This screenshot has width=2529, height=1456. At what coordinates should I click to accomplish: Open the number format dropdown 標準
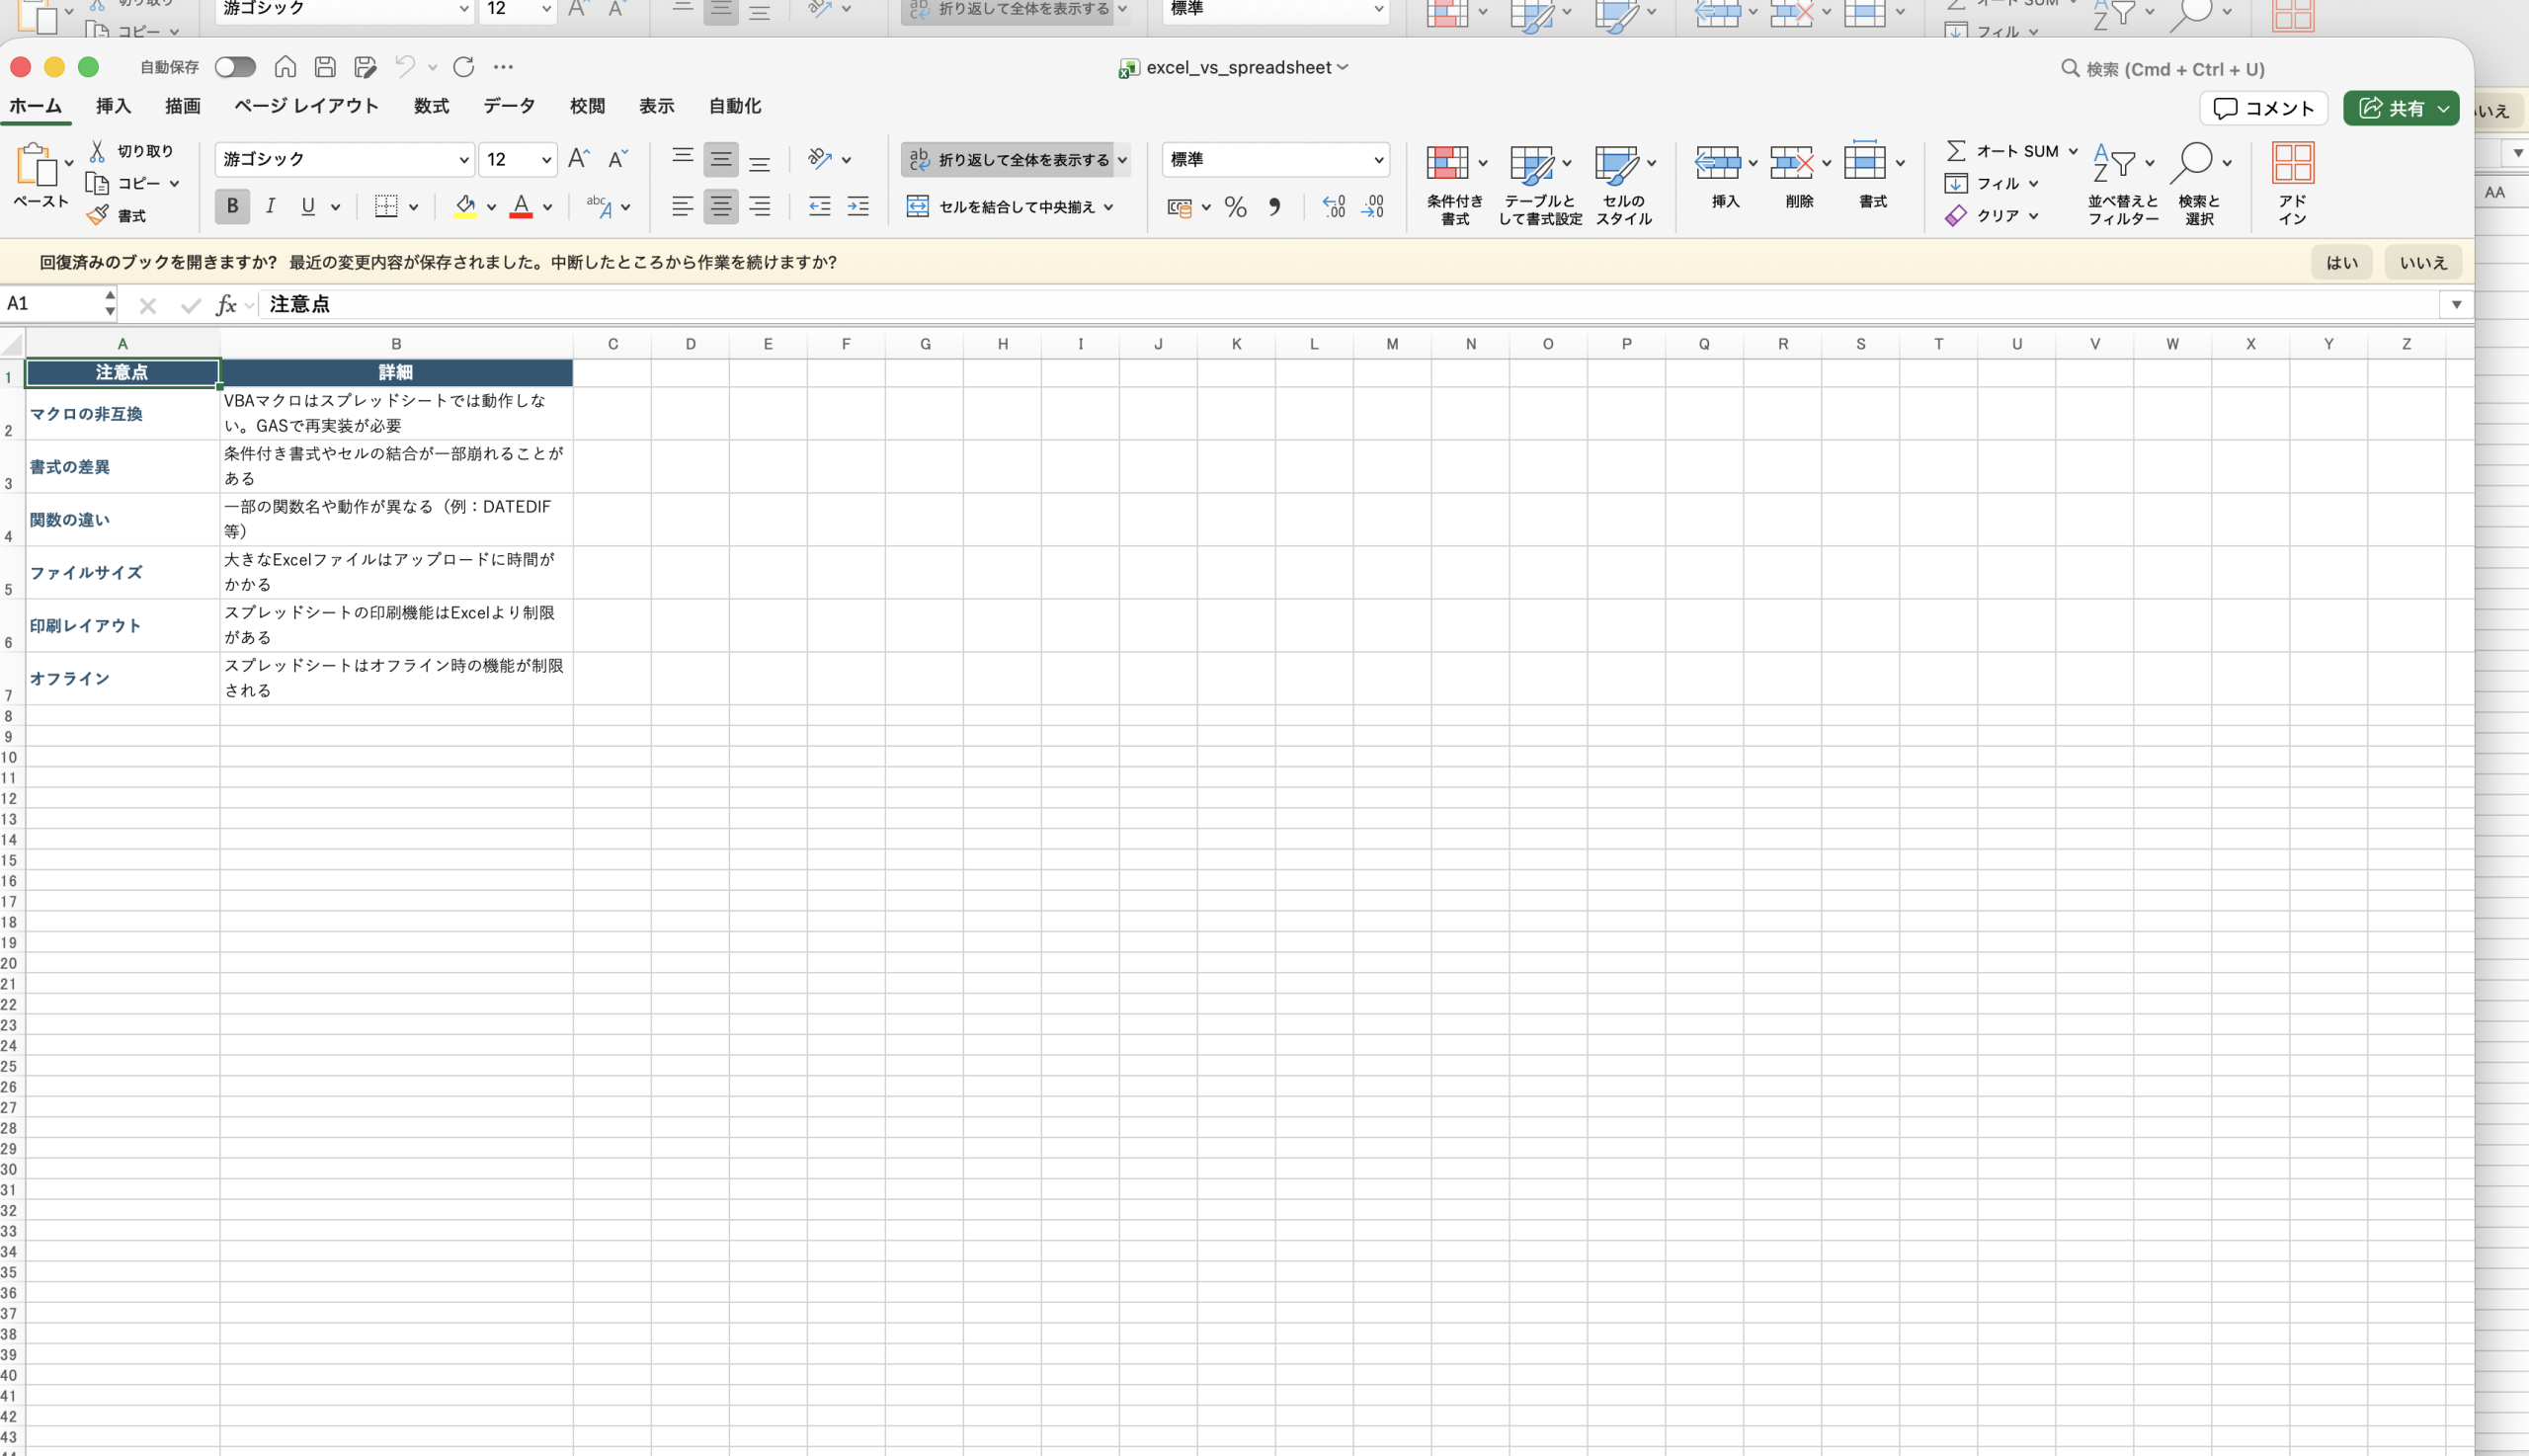click(1378, 159)
